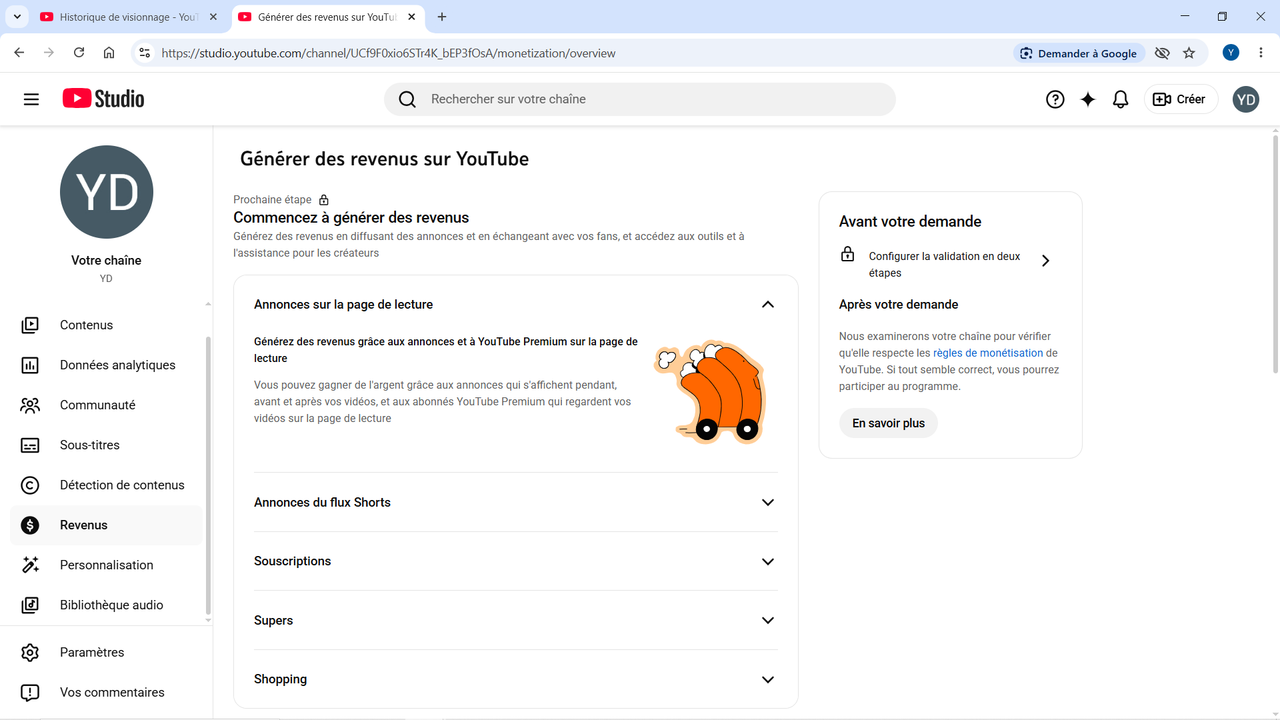This screenshot has width=1280, height=720.
Task: Open Contenus in the sidebar
Action: [106, 325]
